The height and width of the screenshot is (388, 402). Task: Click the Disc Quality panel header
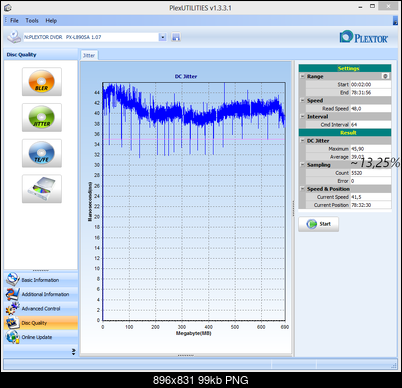point(41,55)
